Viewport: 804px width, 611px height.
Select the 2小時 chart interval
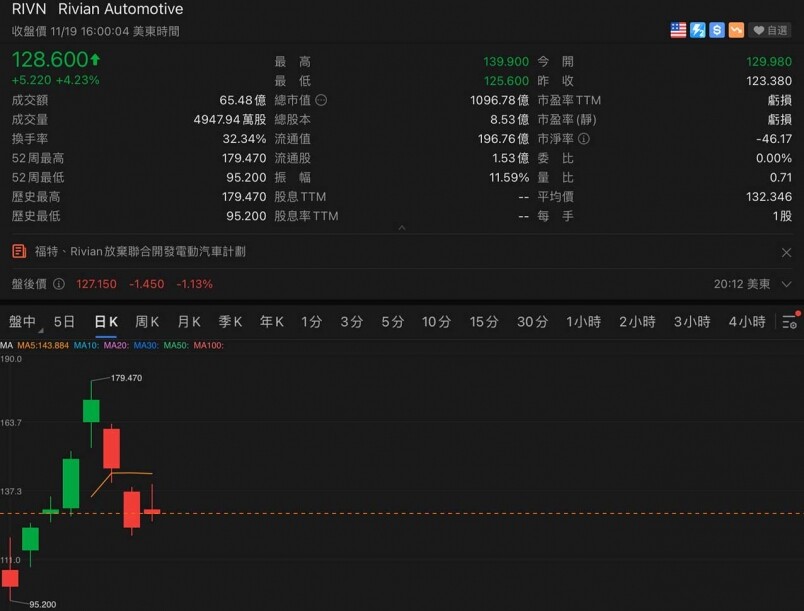637,322
